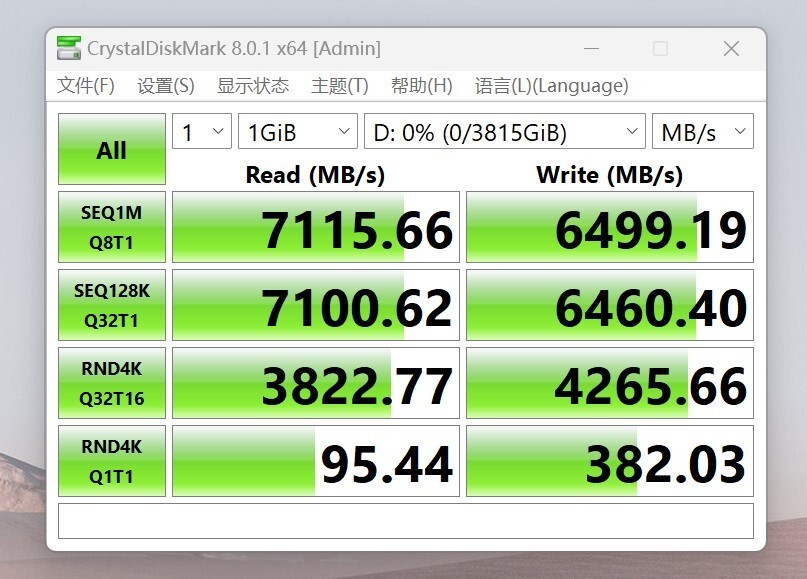807x579 pixels.
Task: Open the 文件(F) menu
Action: pos(85,85)
